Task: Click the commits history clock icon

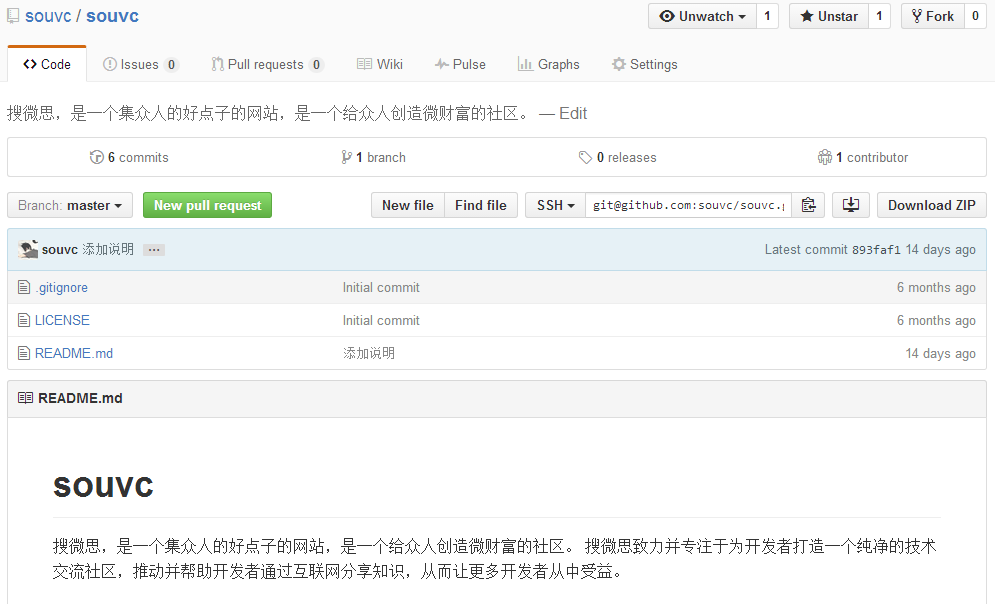Action: coord(96,157)
